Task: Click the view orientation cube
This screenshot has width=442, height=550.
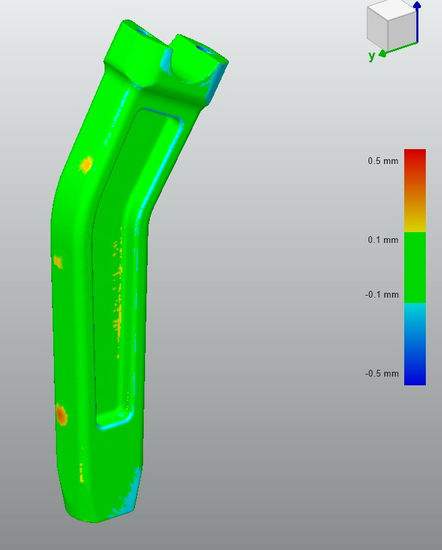Action: tap(391, 26)
